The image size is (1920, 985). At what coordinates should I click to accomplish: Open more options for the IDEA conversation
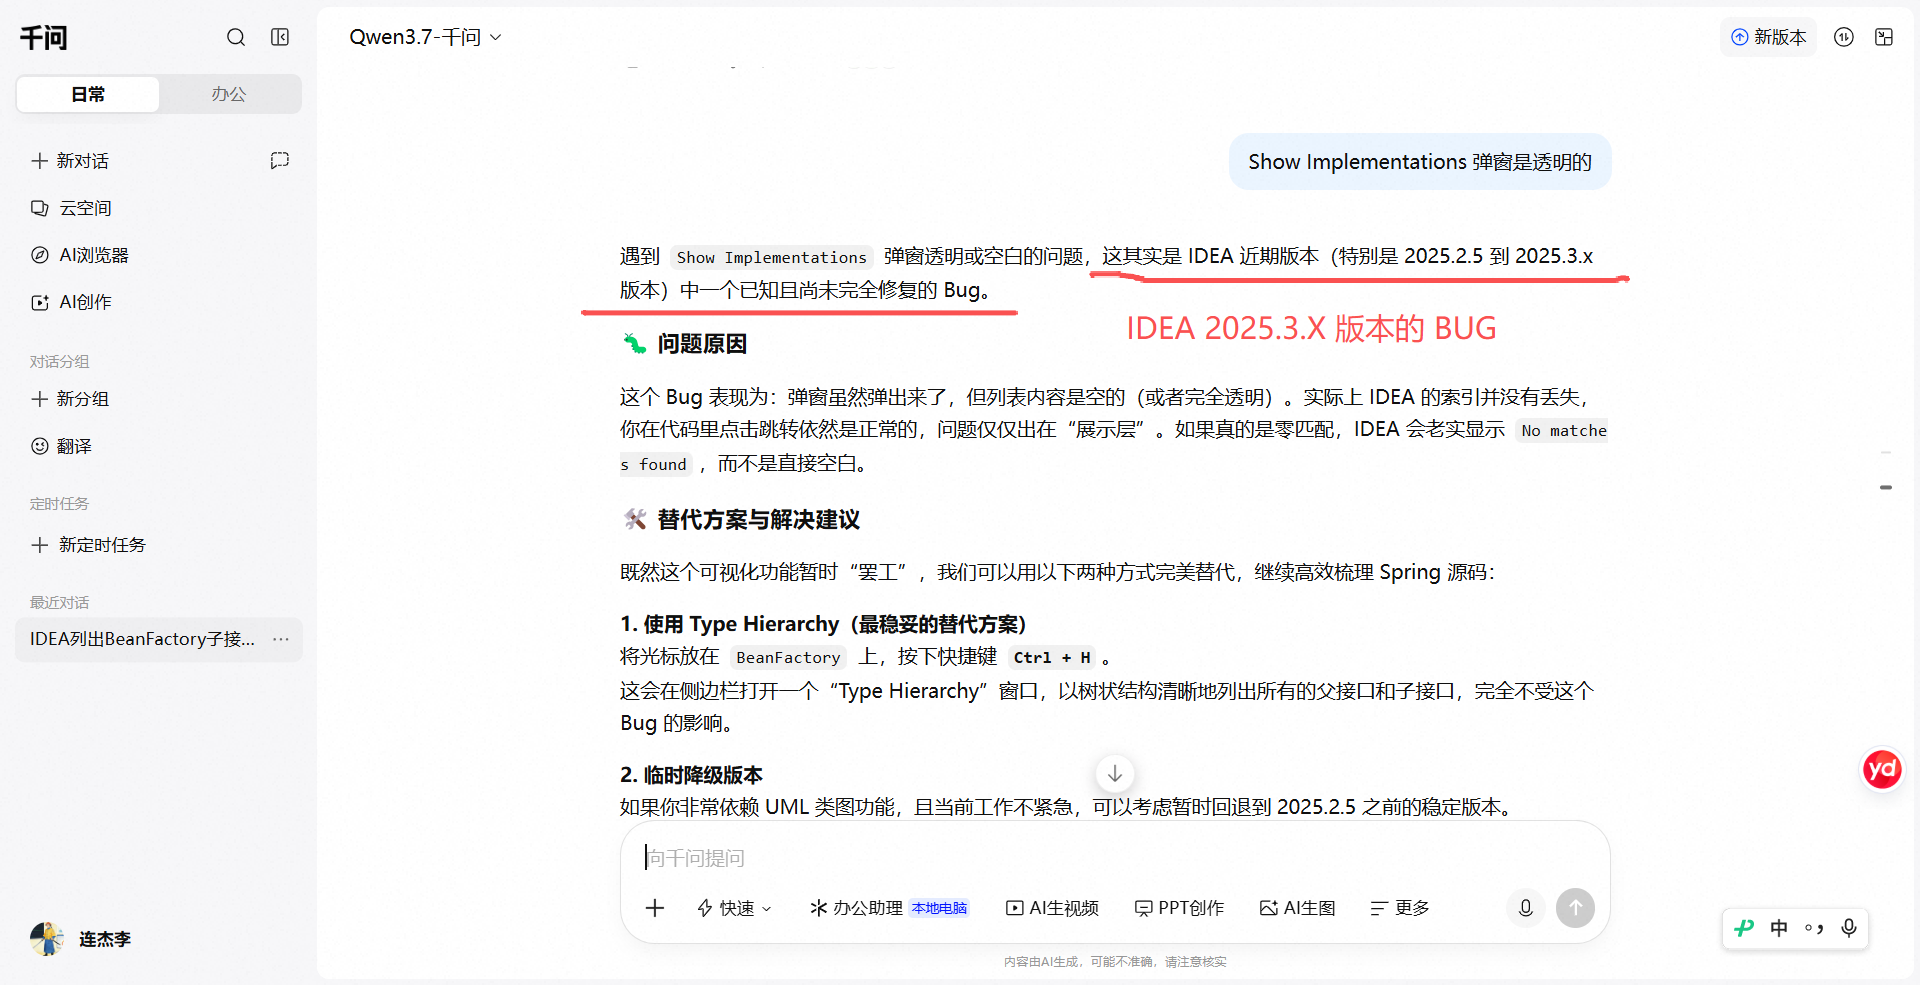[281, 639]
